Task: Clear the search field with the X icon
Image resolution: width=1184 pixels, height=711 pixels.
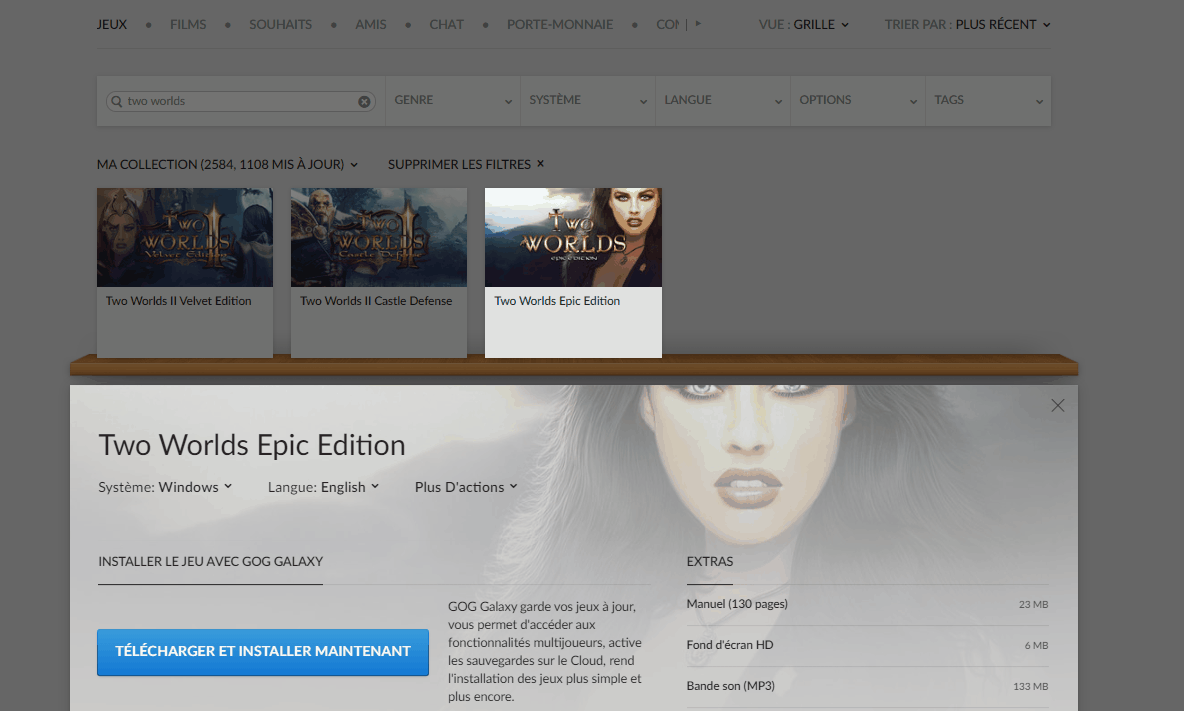Action: [364, 101]
